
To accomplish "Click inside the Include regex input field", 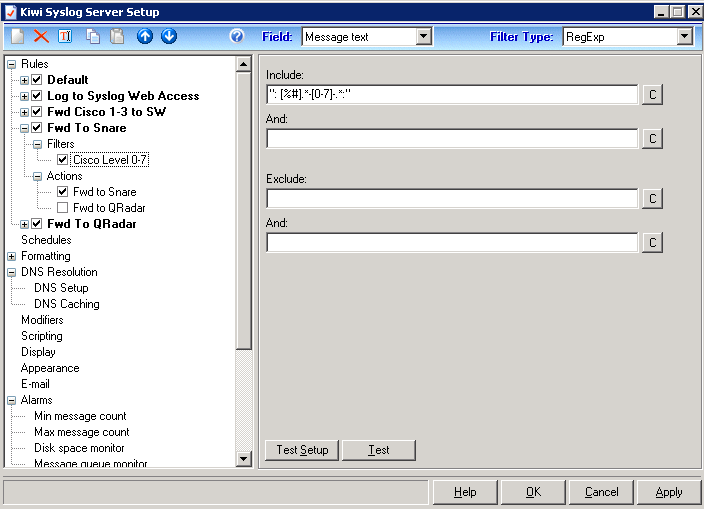I will 452,95.
